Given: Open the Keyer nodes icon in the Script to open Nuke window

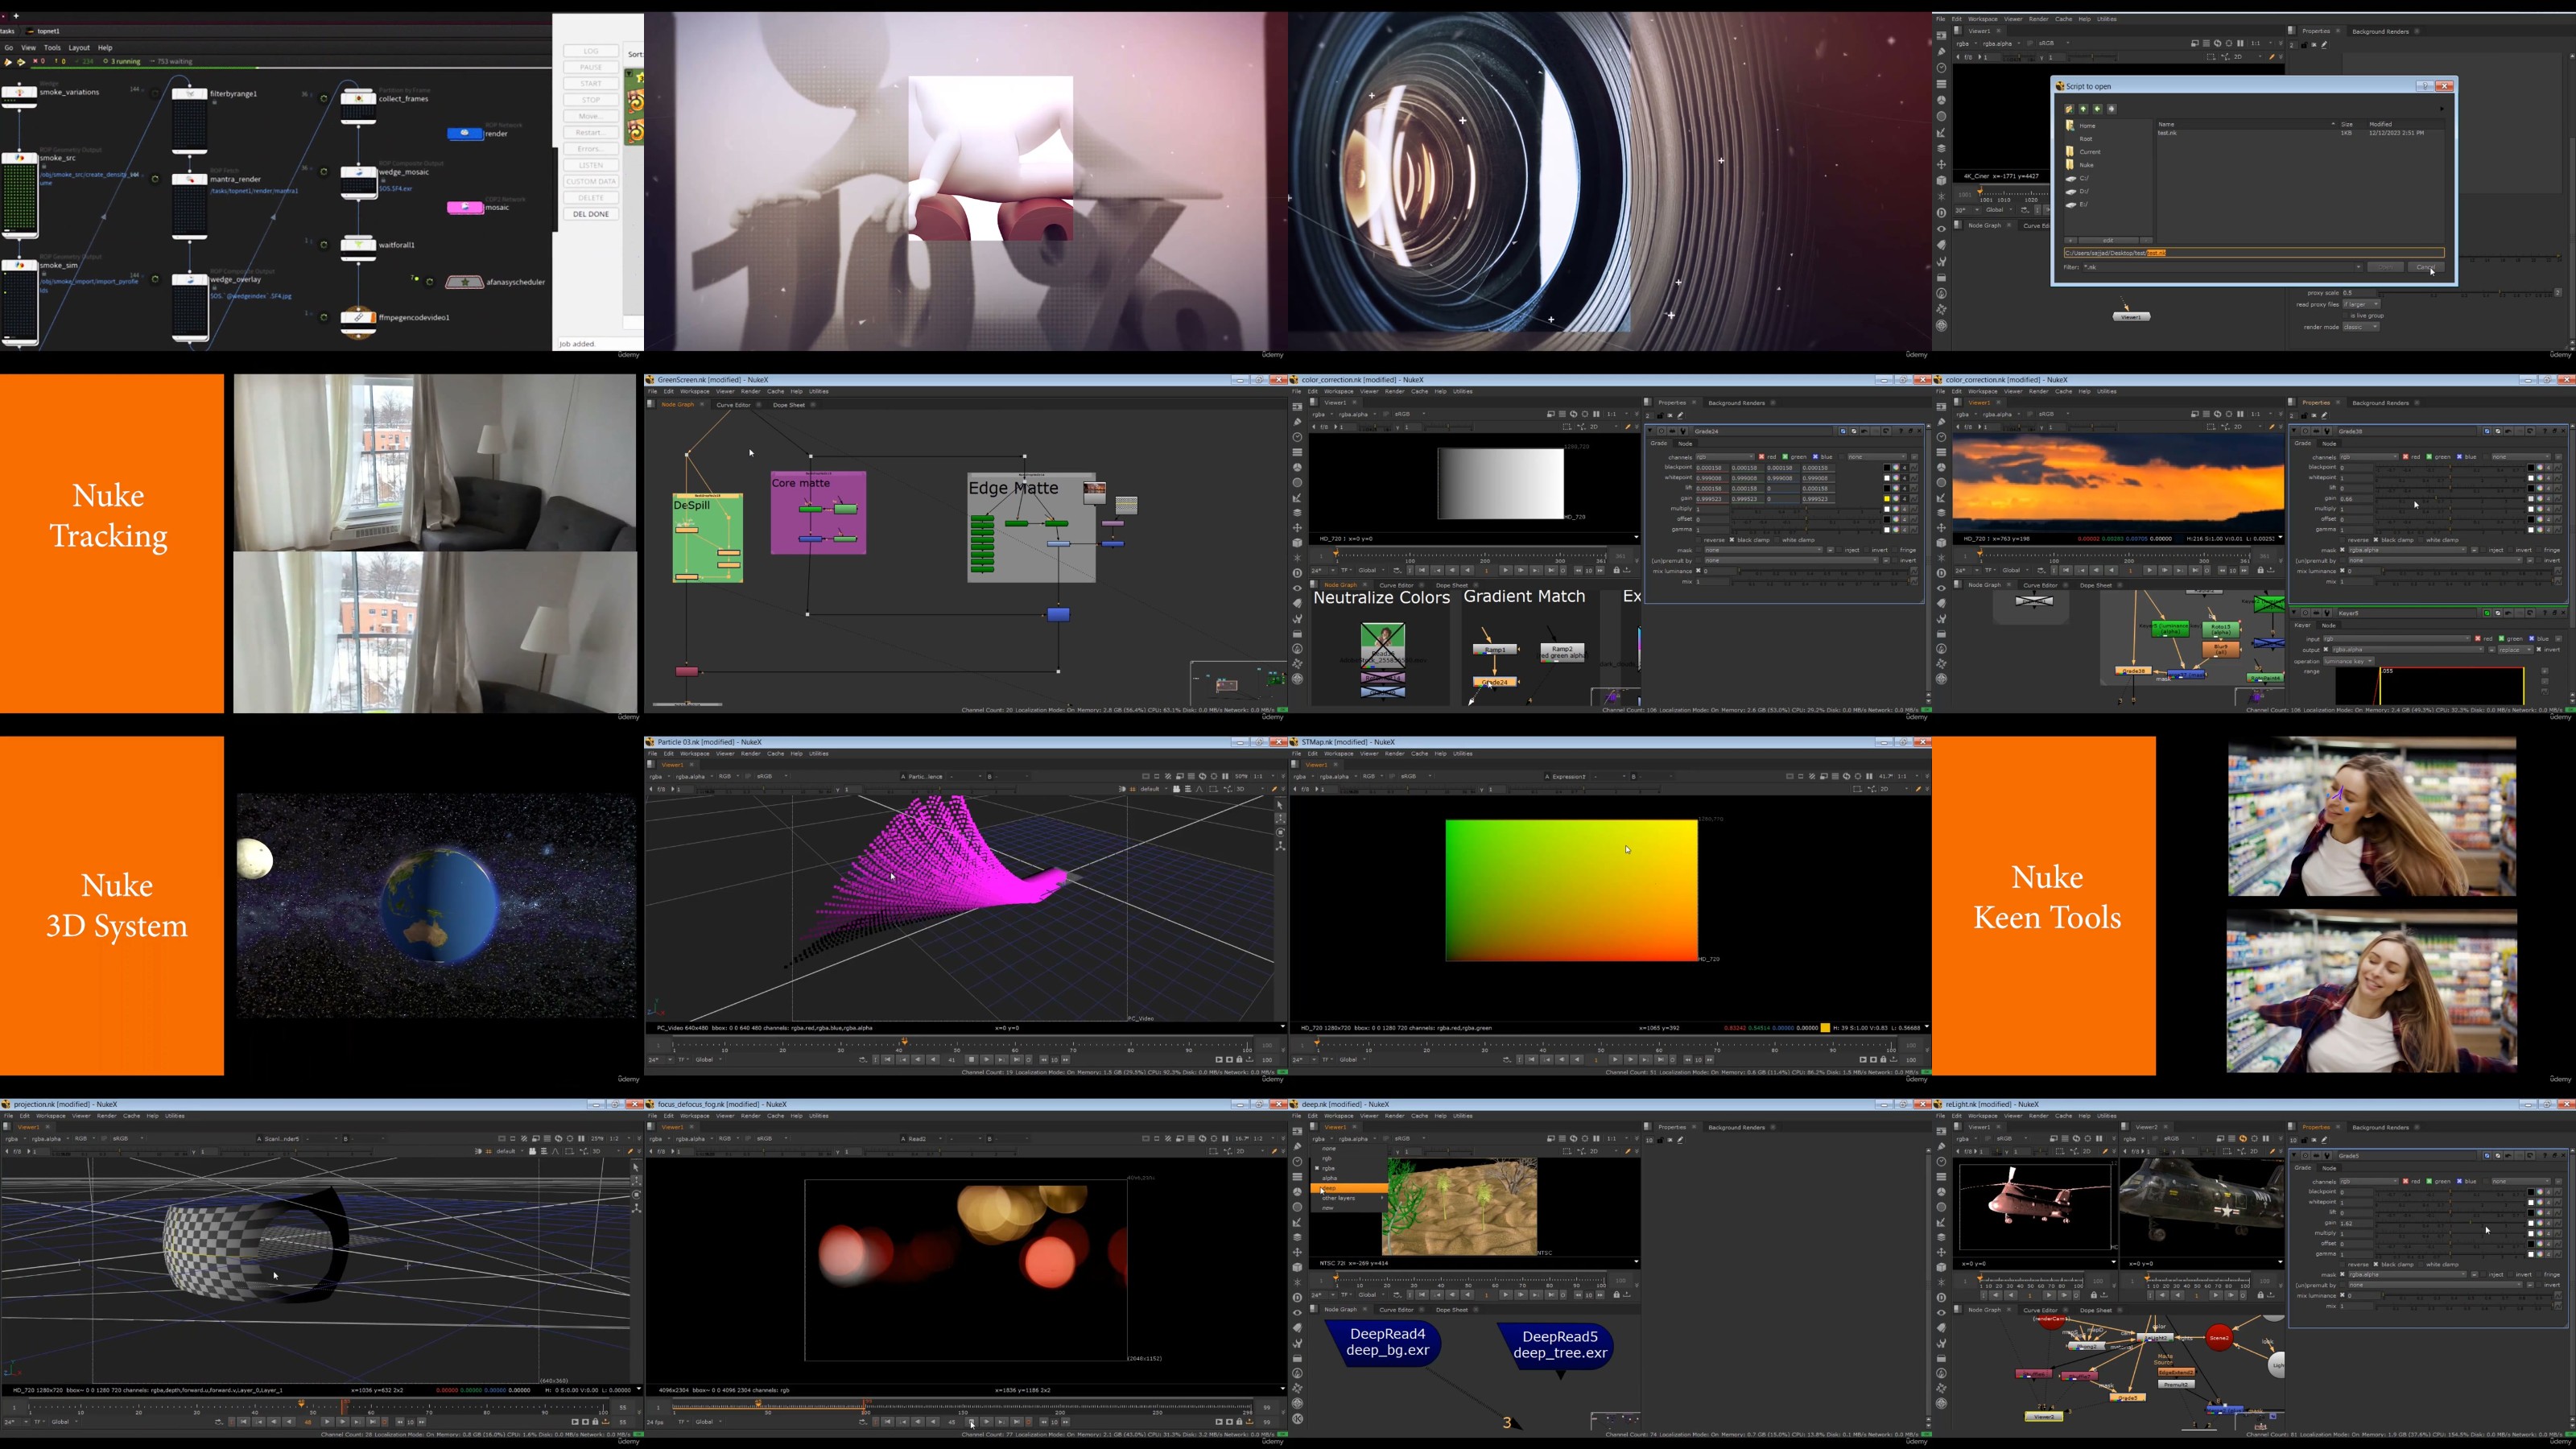Looking at the screenshot, I should coord(1941,132).
